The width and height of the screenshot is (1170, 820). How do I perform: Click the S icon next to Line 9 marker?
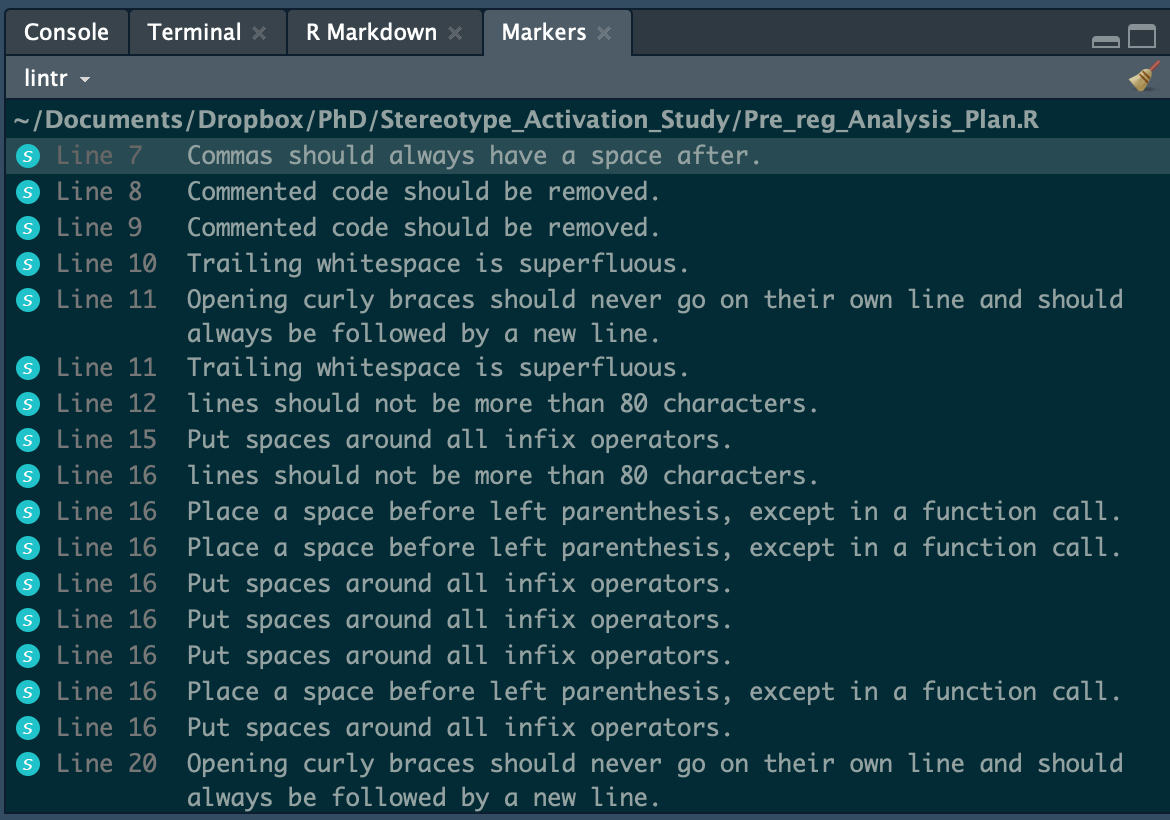27,227
